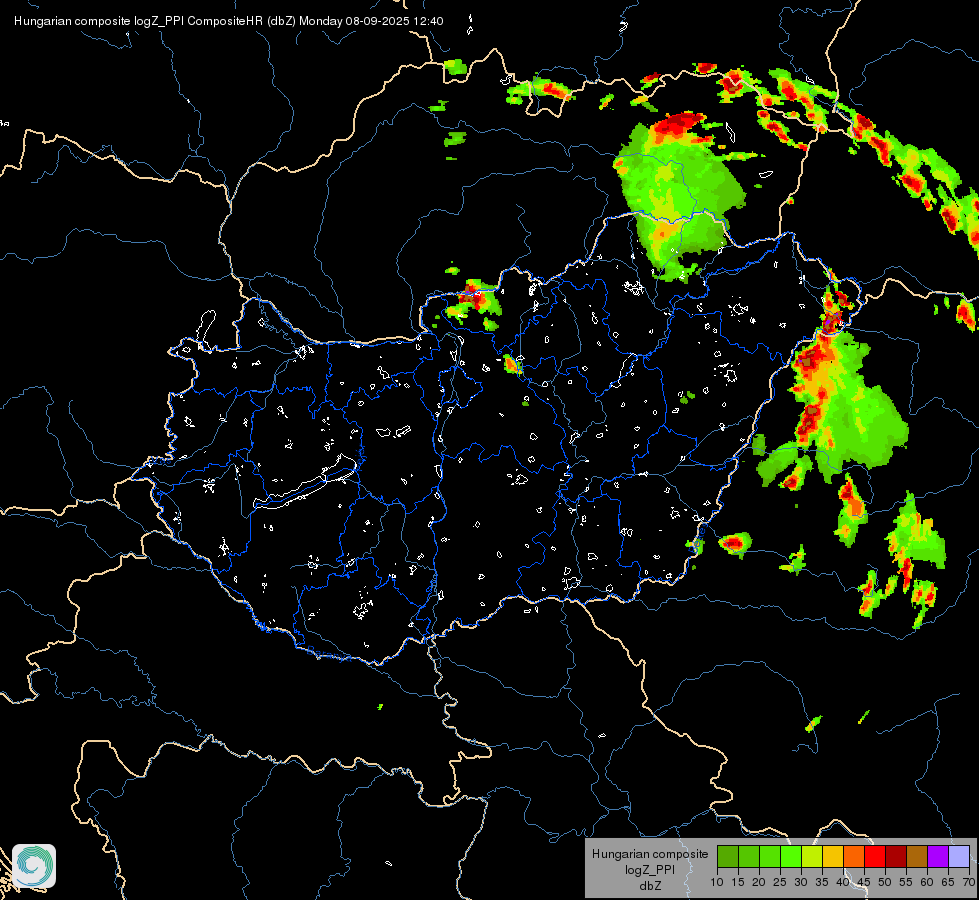Click the 25–30 dBZ bright green legend swatch
The image size is (979, 900).
[791, 856]
